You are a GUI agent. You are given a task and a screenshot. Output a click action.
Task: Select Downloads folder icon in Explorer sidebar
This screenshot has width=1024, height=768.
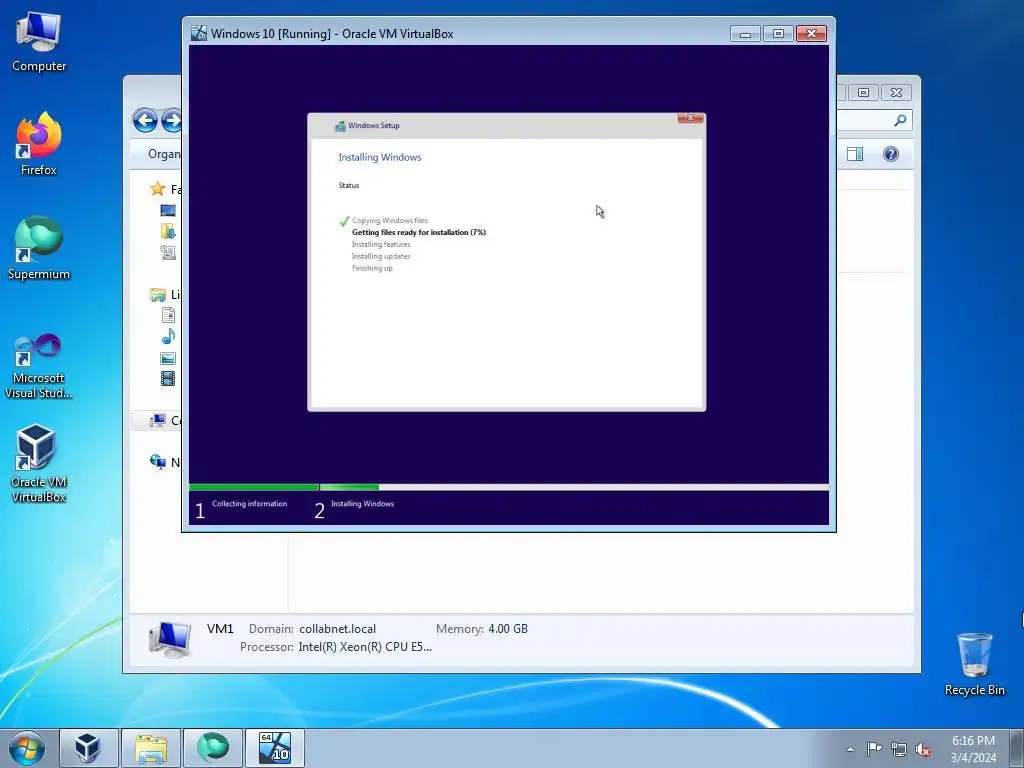click(x=168, y=231)
